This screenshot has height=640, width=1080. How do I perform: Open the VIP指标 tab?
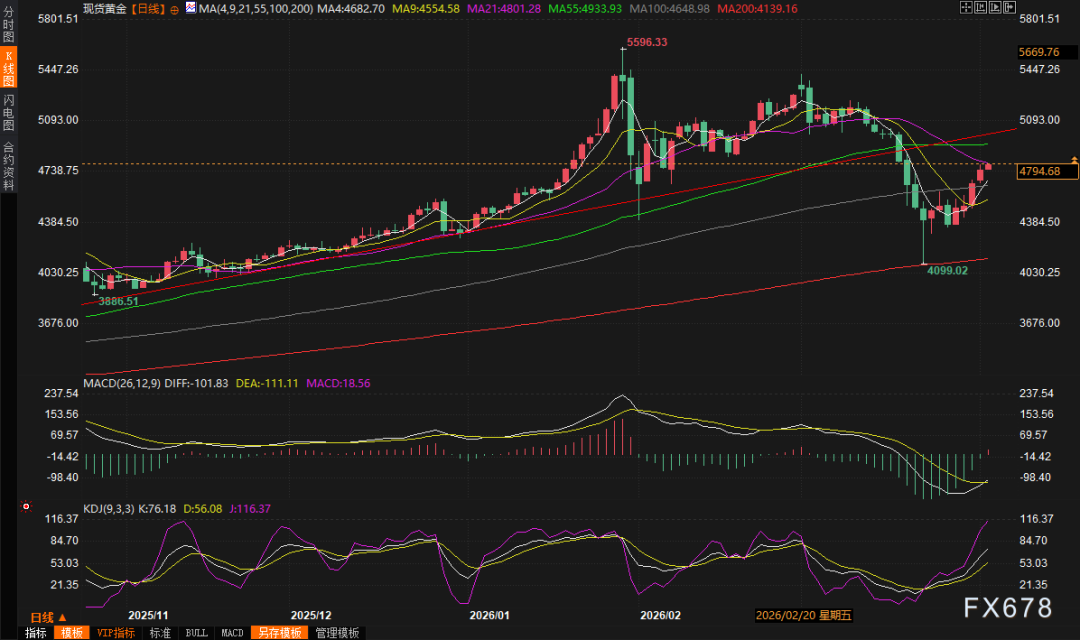pos(116,633)
